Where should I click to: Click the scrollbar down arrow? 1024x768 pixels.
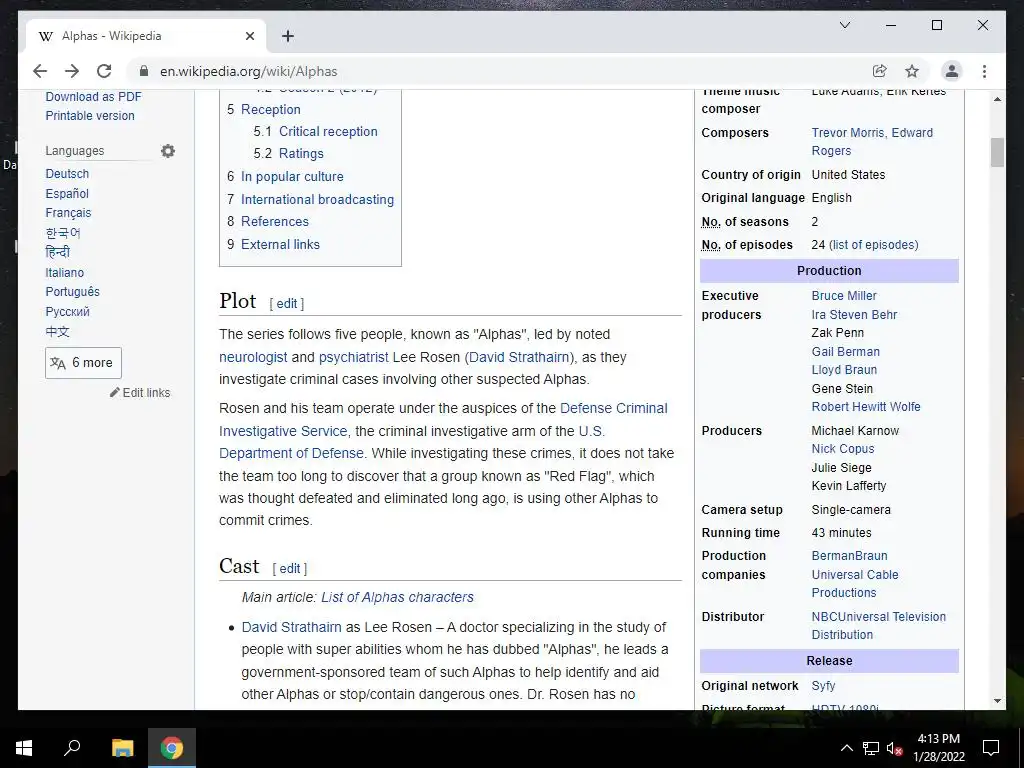pos(997,701)
